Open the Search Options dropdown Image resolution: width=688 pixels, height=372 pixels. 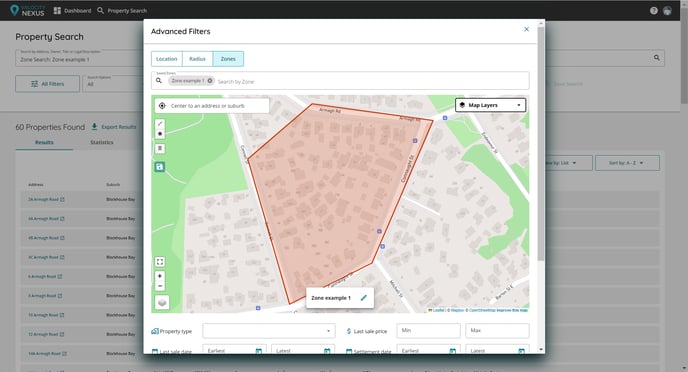(x=113, y=84)
